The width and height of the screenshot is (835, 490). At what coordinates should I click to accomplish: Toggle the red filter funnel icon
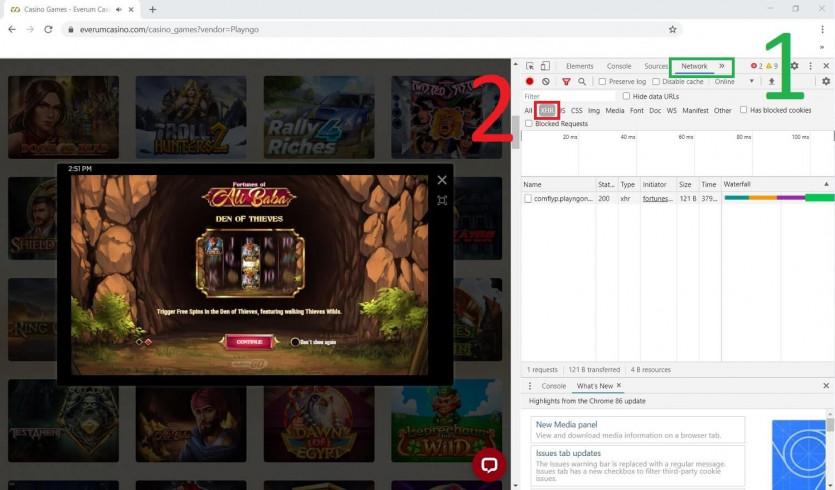tap(566, 81)
